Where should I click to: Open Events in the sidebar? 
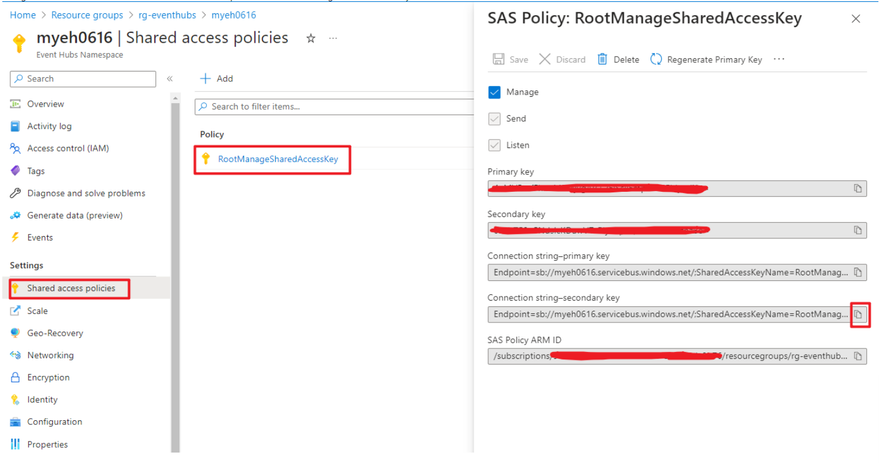click(x=40, y=238)
